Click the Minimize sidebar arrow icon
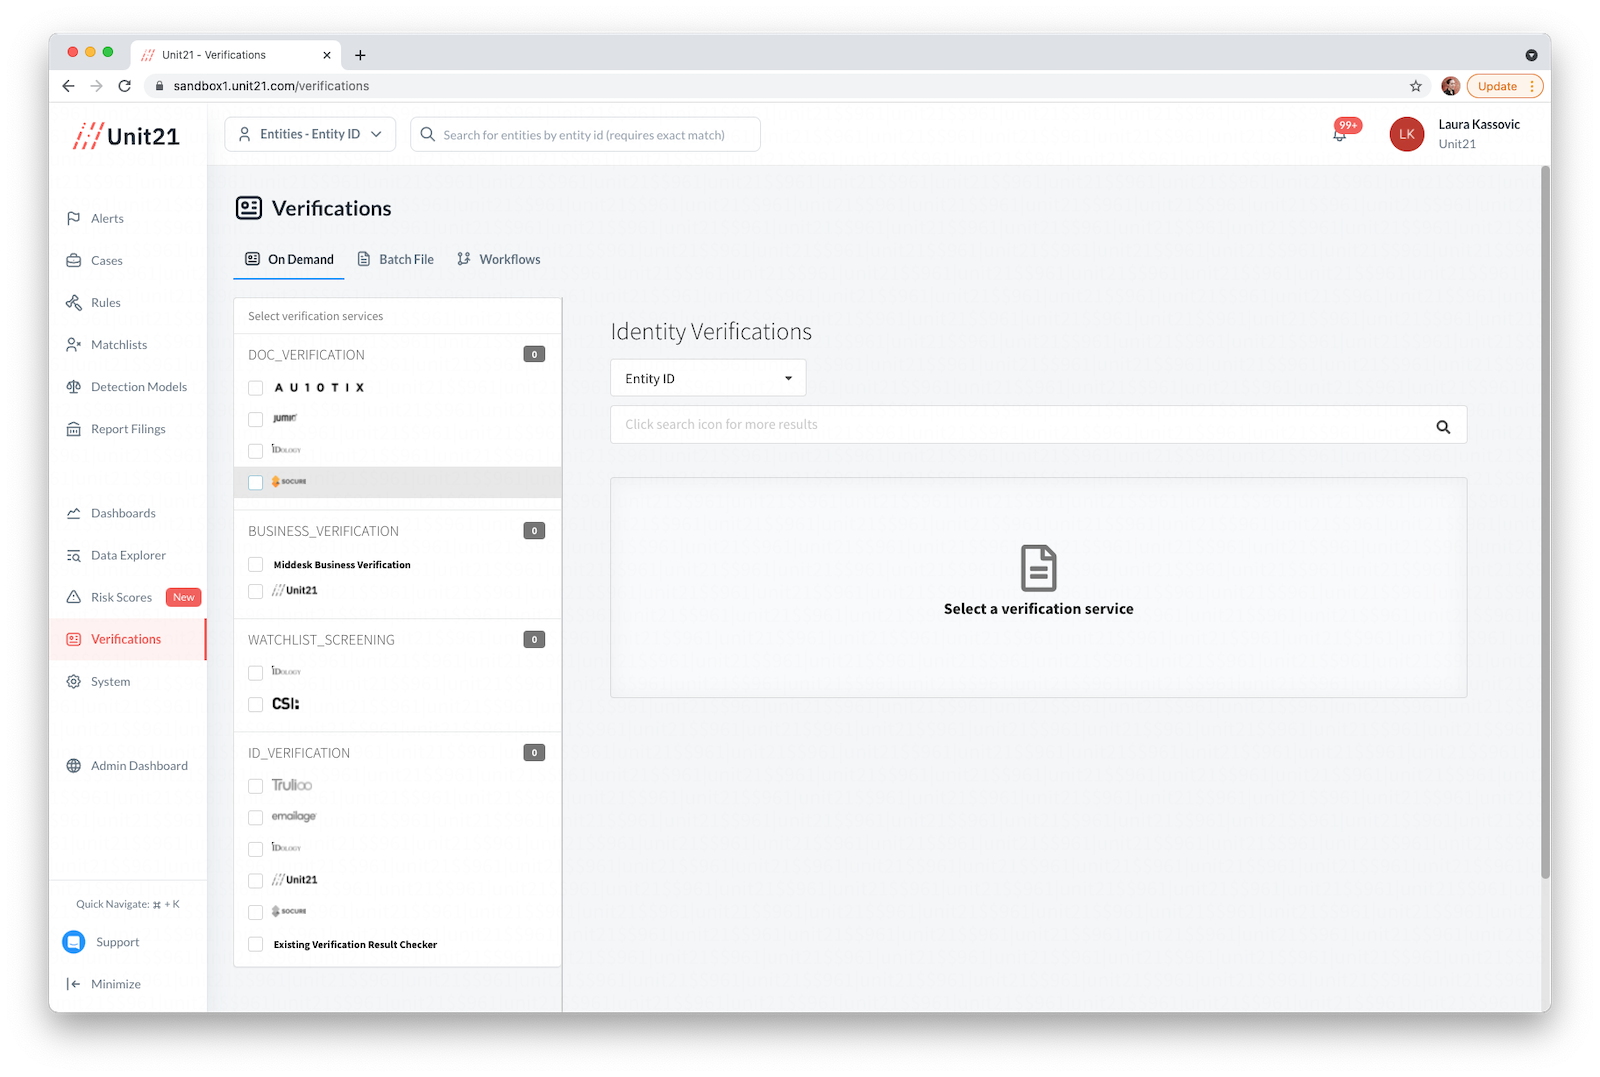Image resolution: width=1600 pixels, height=1077 pixels. 74,984
